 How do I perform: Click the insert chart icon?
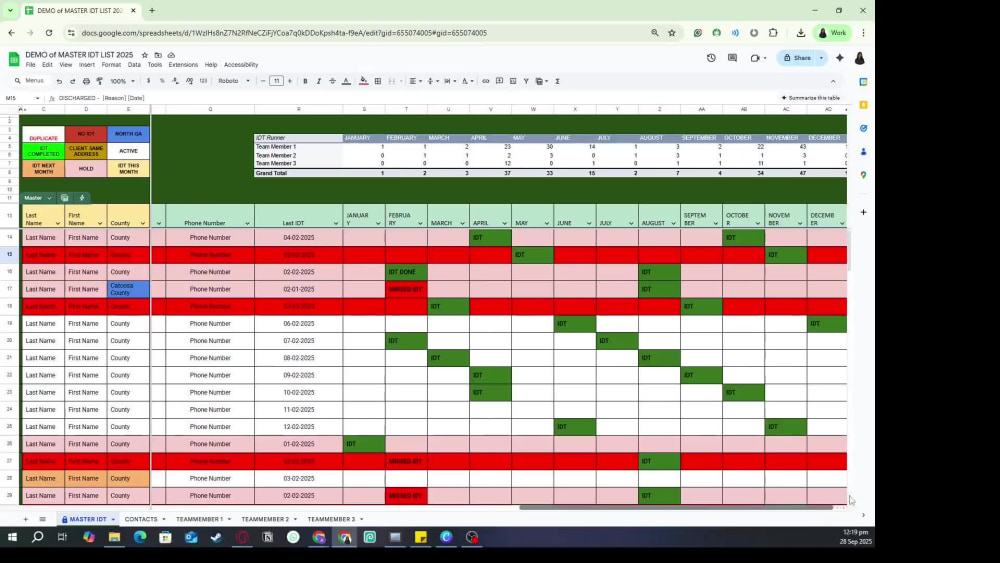pos(513,81)
